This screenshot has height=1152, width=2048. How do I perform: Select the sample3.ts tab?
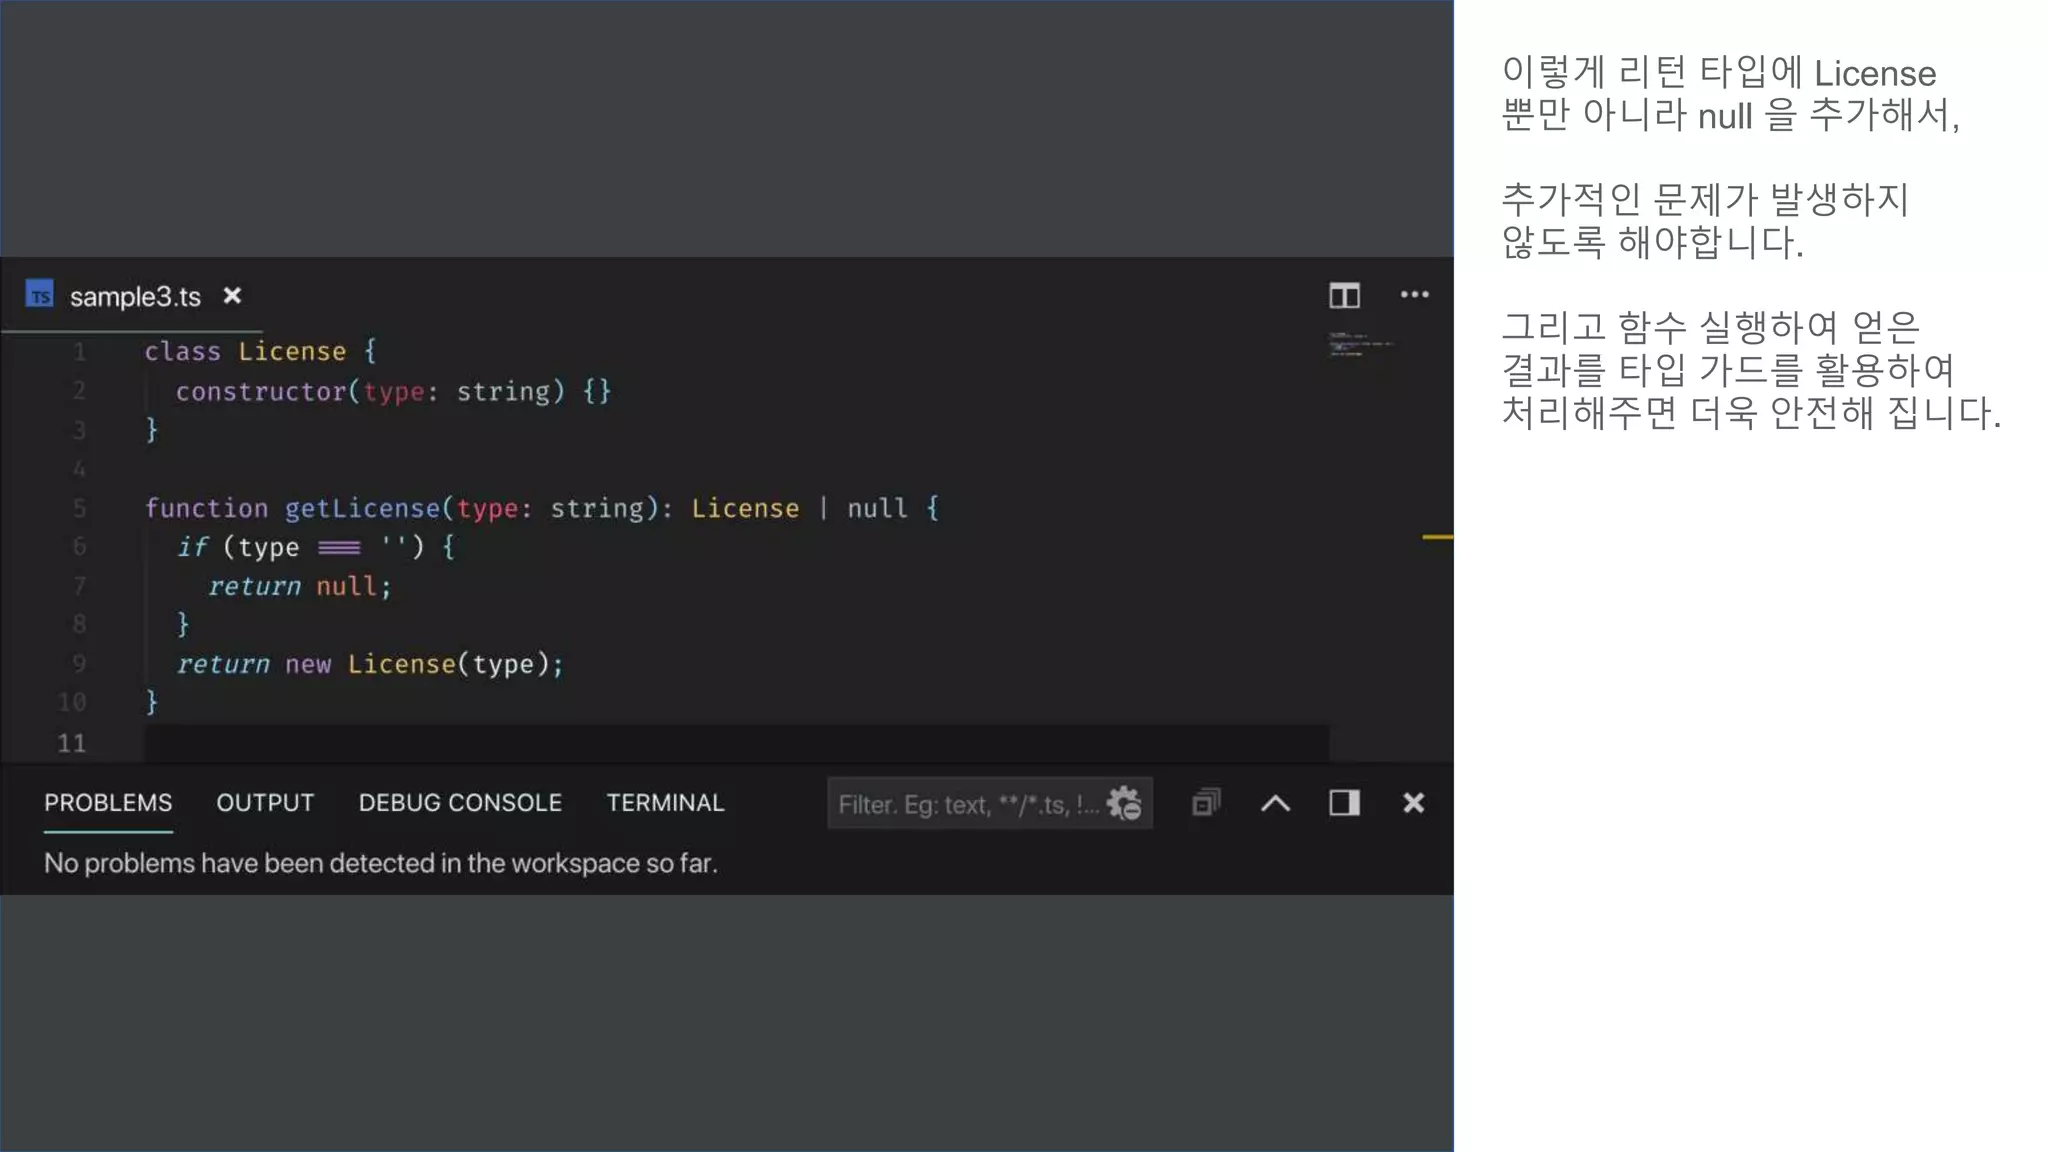tap(134, 296)
